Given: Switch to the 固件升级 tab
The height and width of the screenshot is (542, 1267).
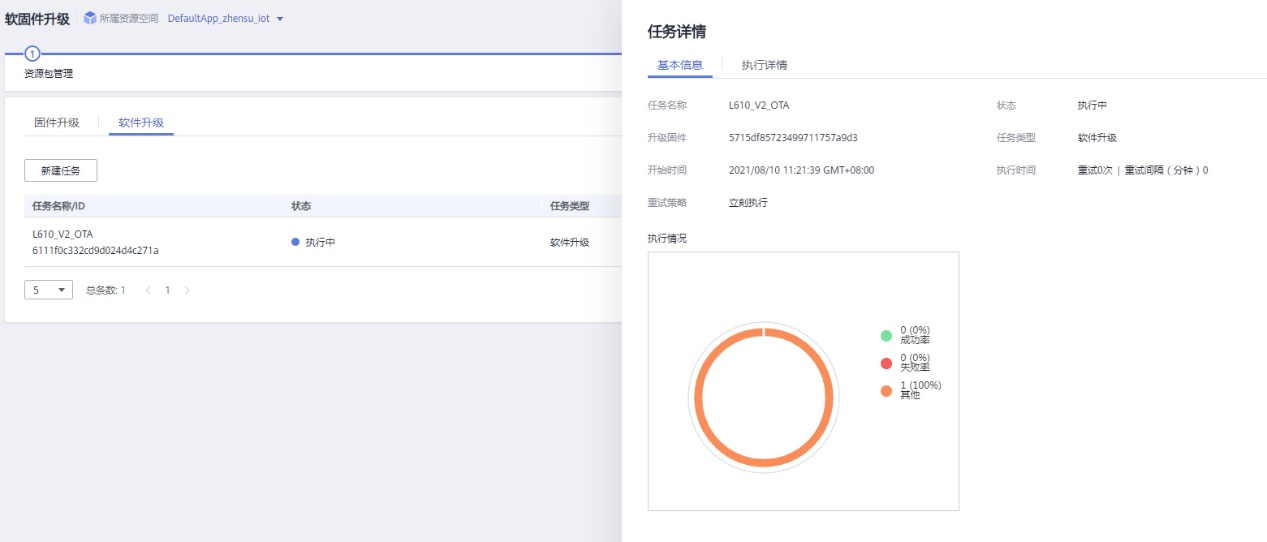Looking at the screenshot, I should point(57,123).
